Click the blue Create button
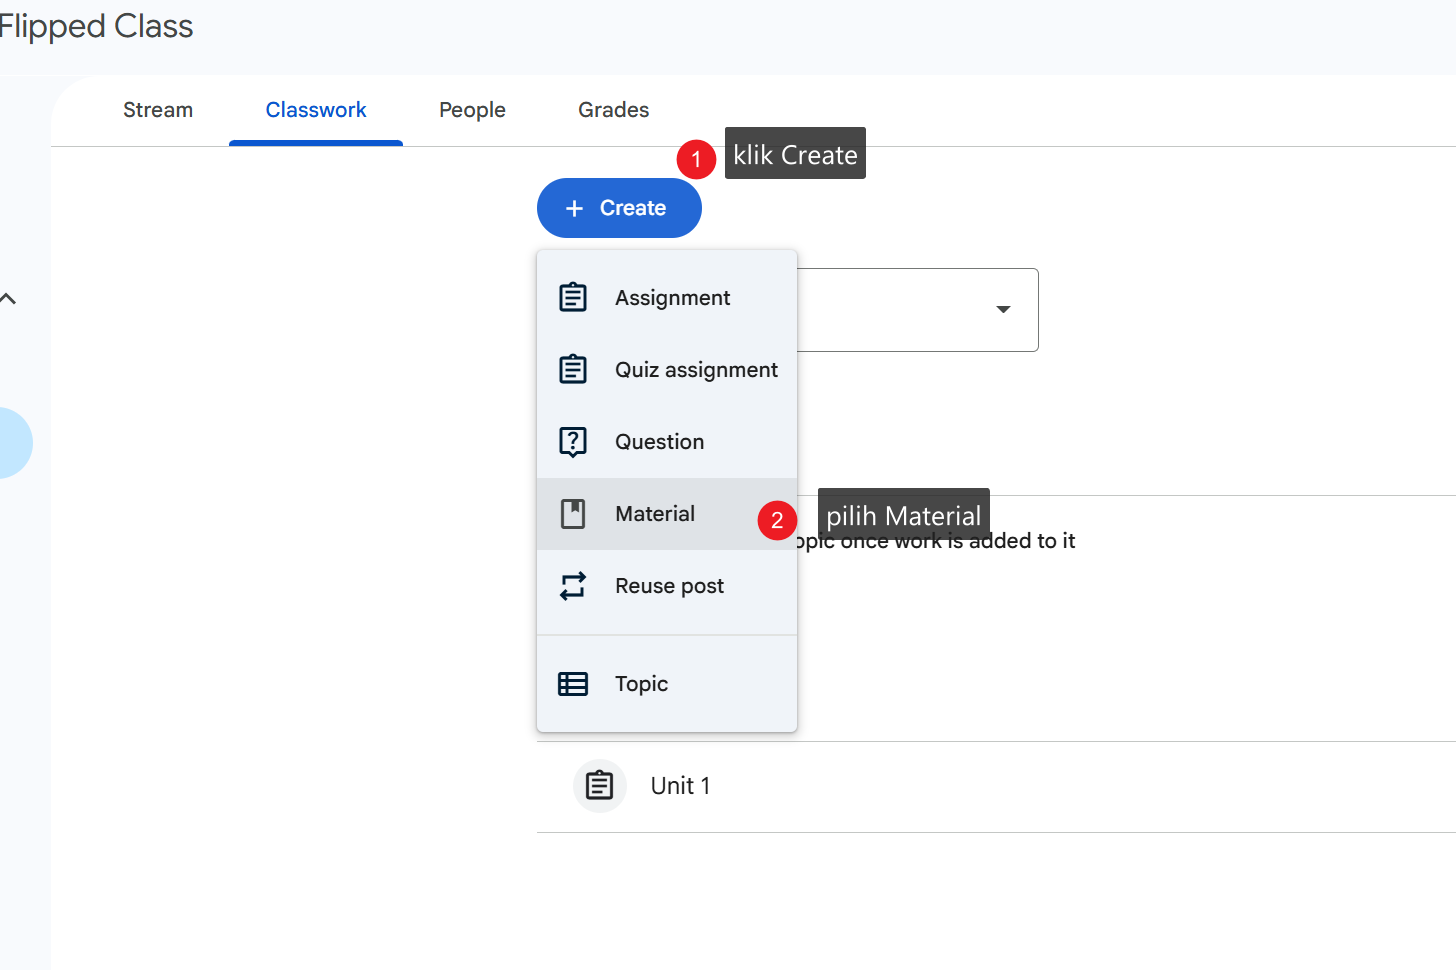 (619, 208)
